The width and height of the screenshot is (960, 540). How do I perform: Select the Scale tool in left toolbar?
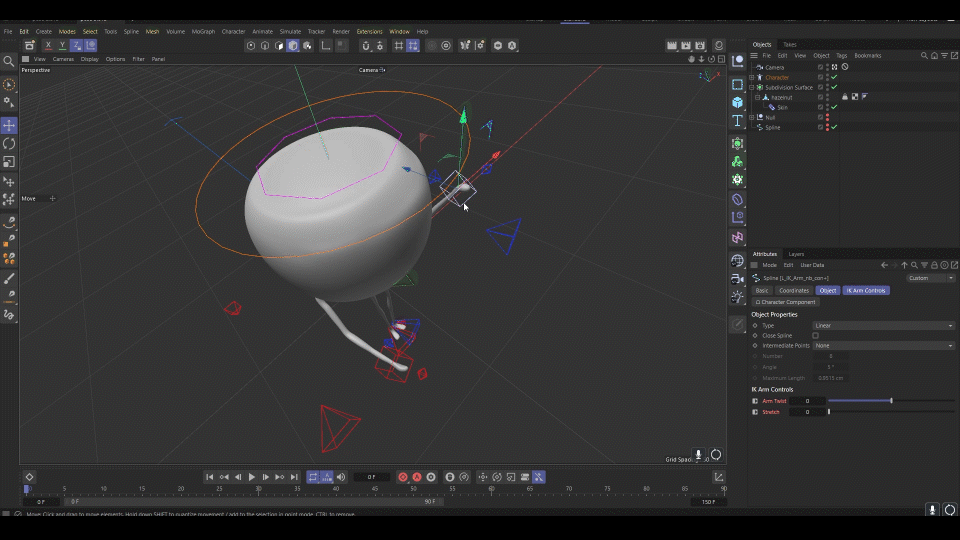pyautogui.click(x=9, y=162)
